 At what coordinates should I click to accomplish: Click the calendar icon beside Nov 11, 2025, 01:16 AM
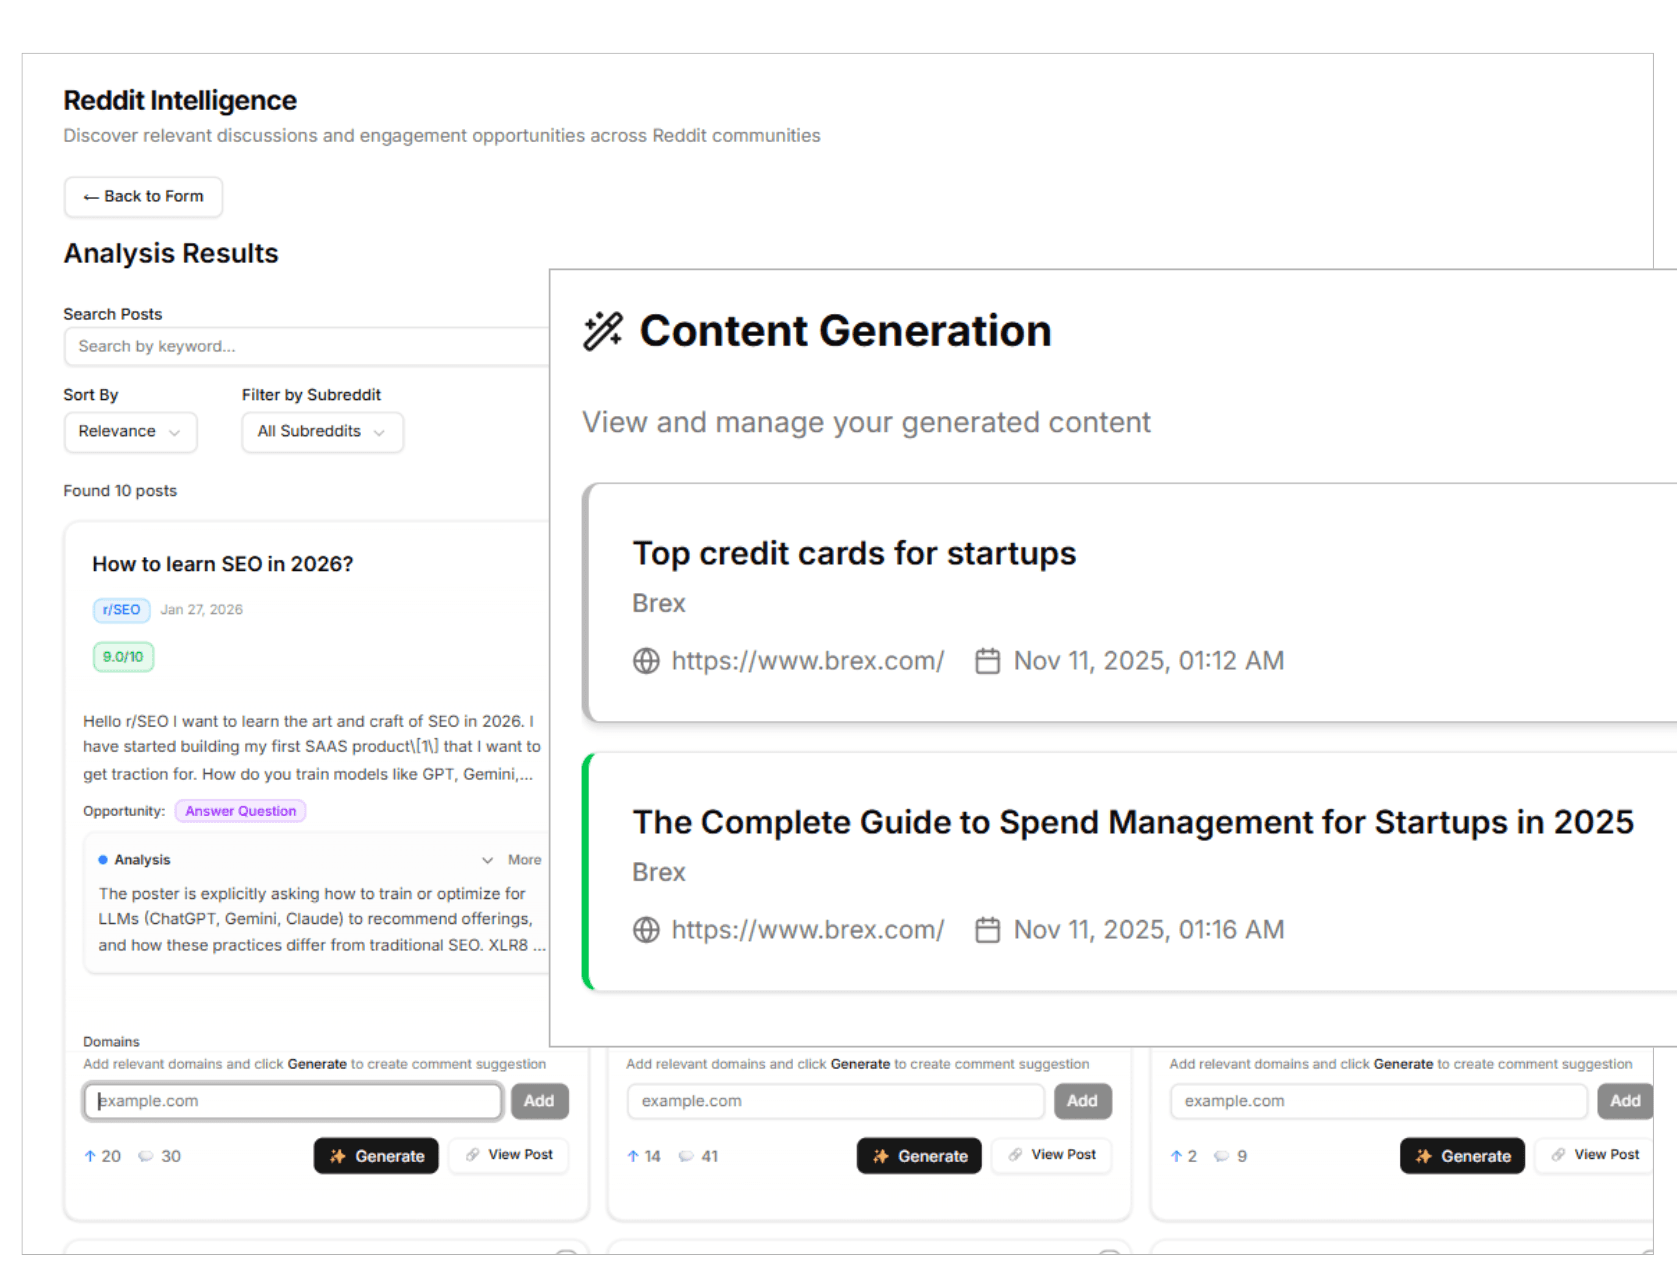click(x=987, y=930)
